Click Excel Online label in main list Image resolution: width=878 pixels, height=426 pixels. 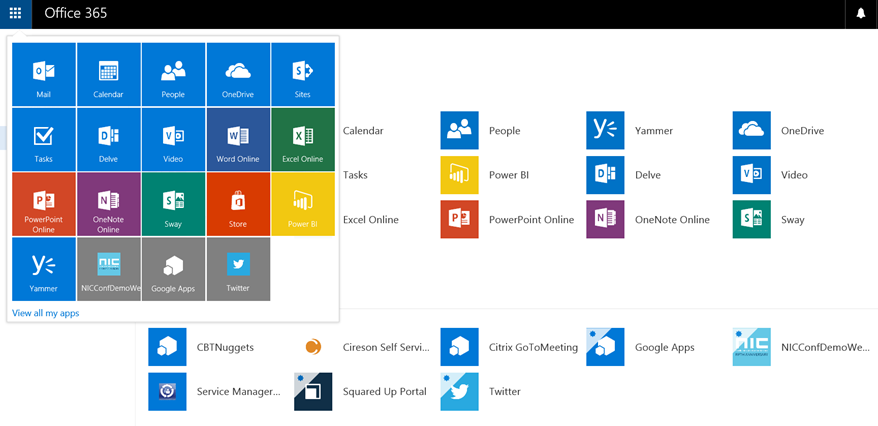click(371, 219)
